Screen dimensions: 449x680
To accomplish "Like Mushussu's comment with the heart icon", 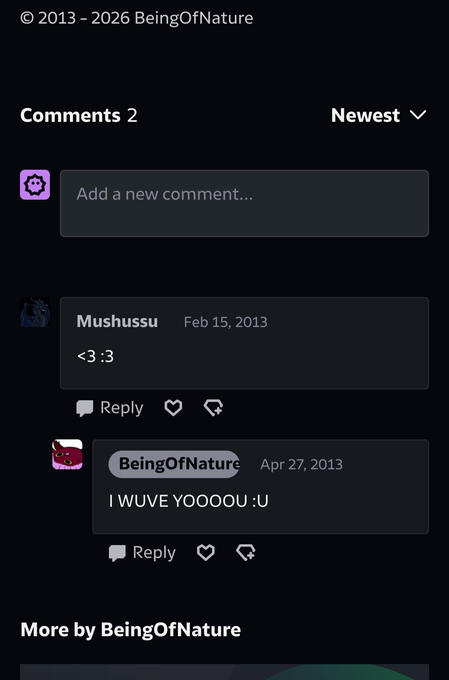I will tap(173, 408).
